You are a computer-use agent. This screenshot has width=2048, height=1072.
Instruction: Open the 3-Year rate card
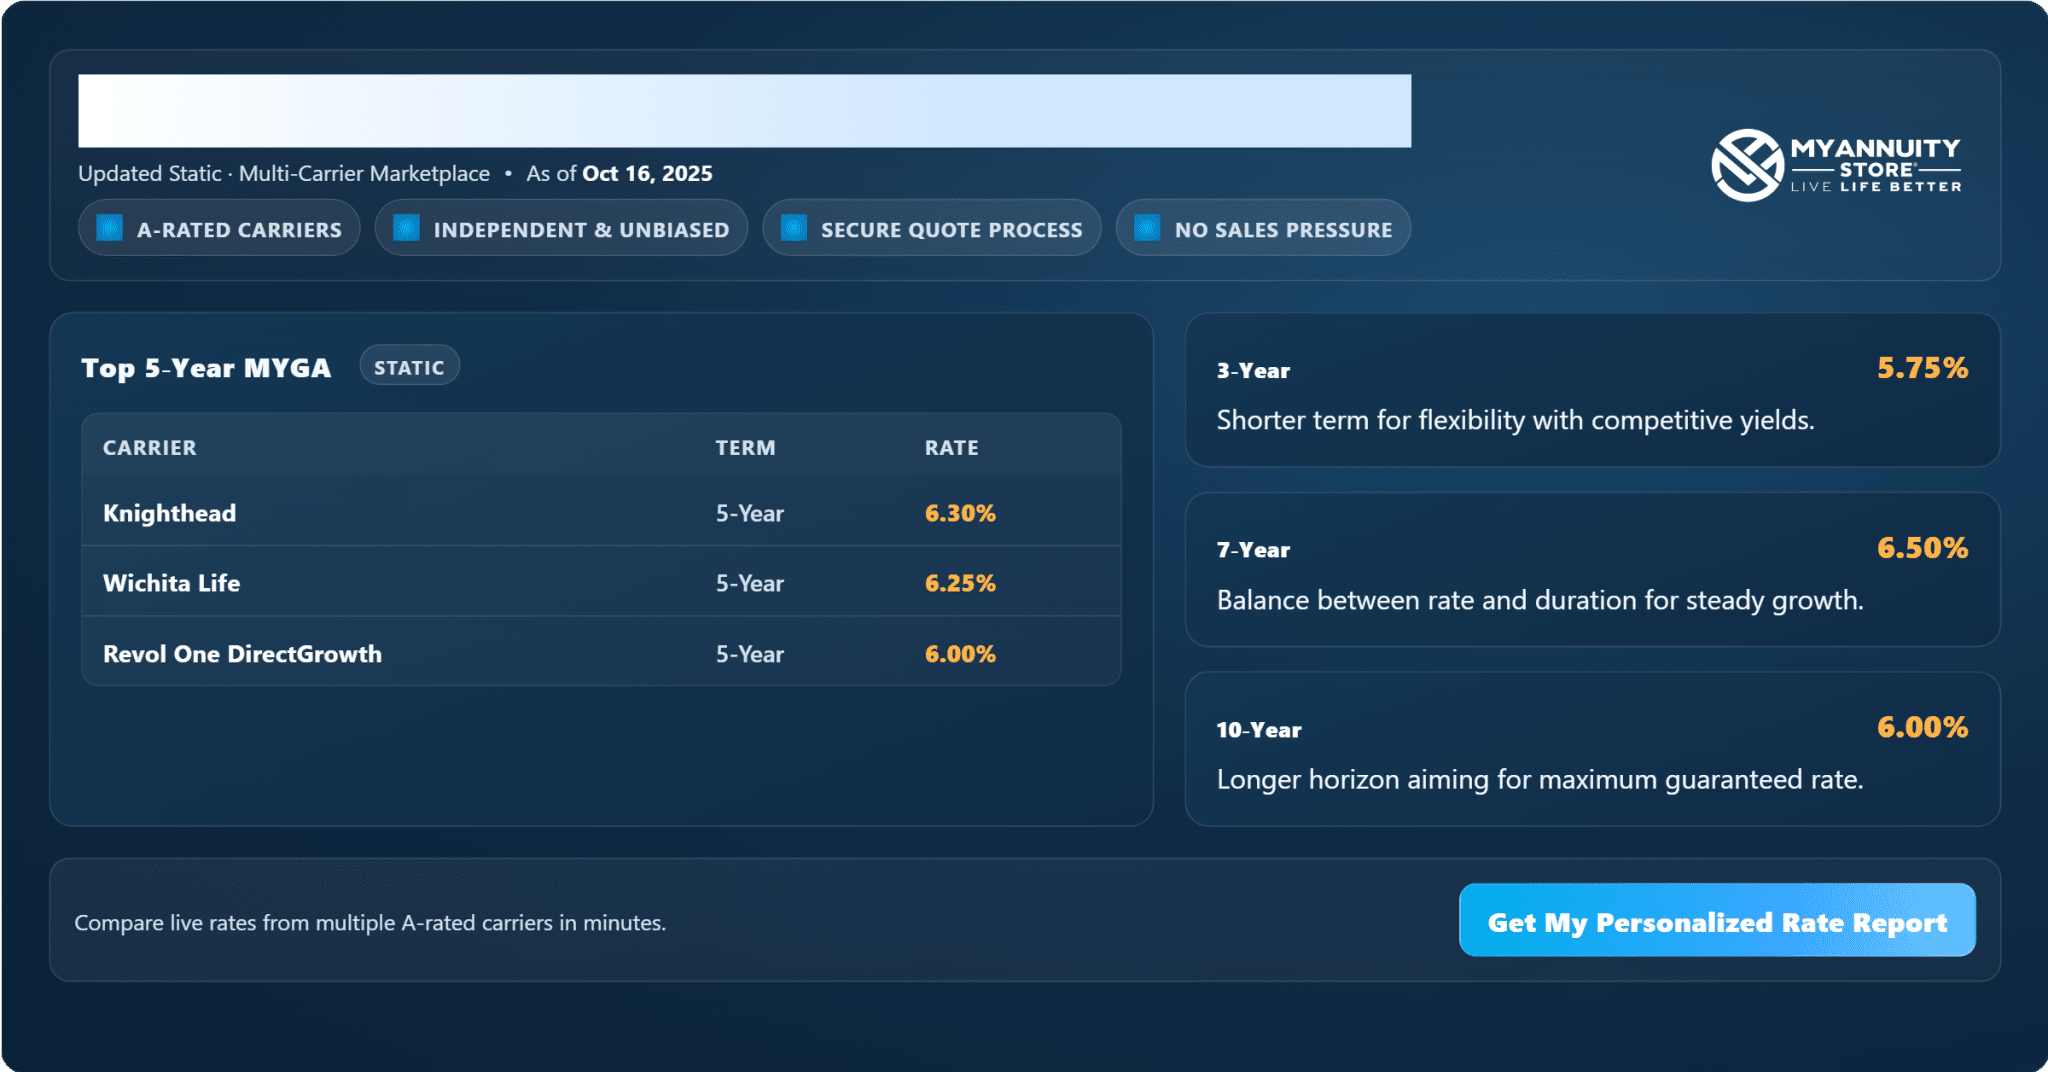tap(1591, 391)
